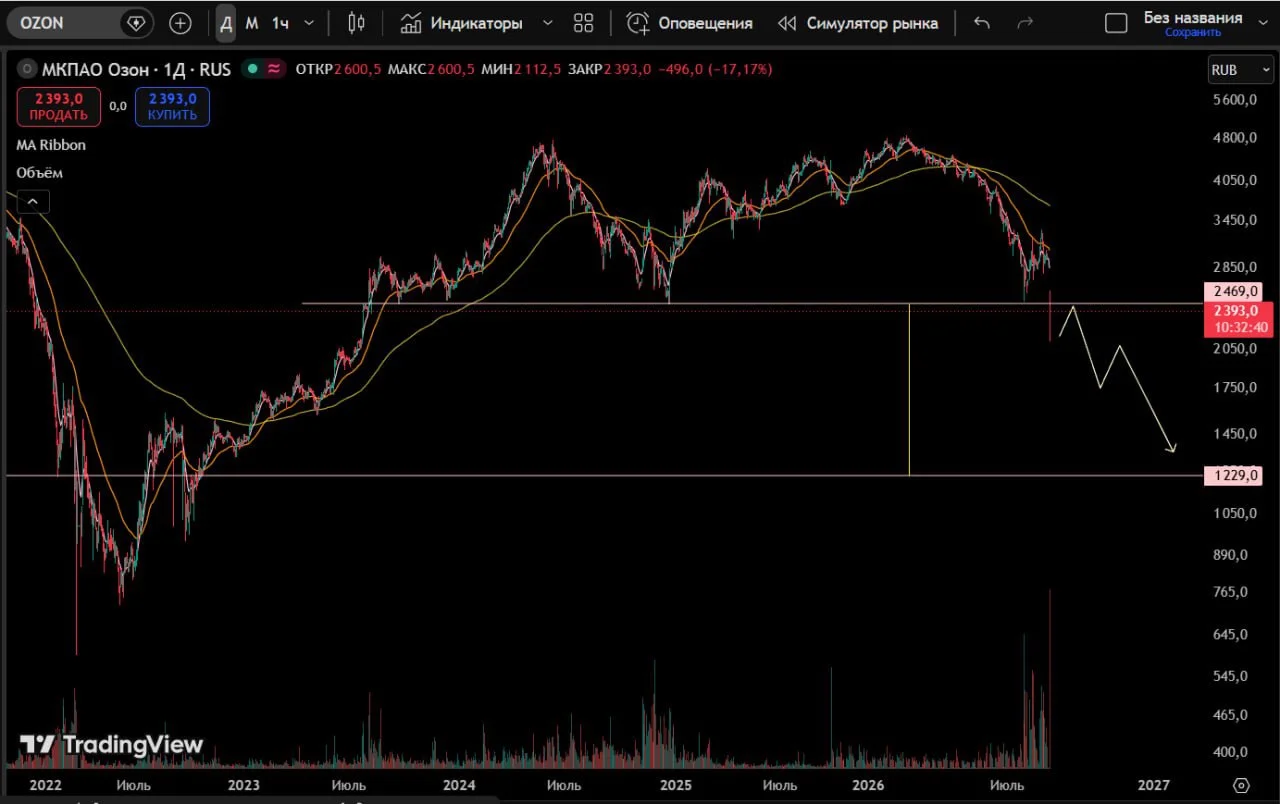Screen dimensions: 1280x804
Task: Open the Без названия layout name
Action: tap(1193, 18)
